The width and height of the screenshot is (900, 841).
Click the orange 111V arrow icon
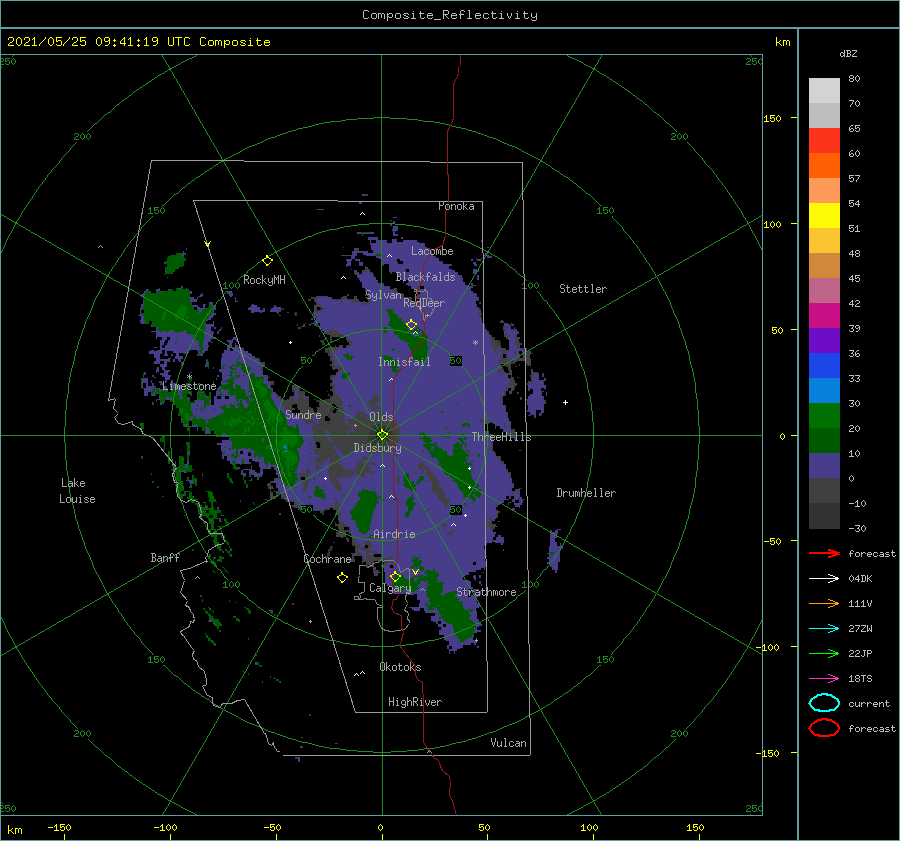(x=824, y=603)
